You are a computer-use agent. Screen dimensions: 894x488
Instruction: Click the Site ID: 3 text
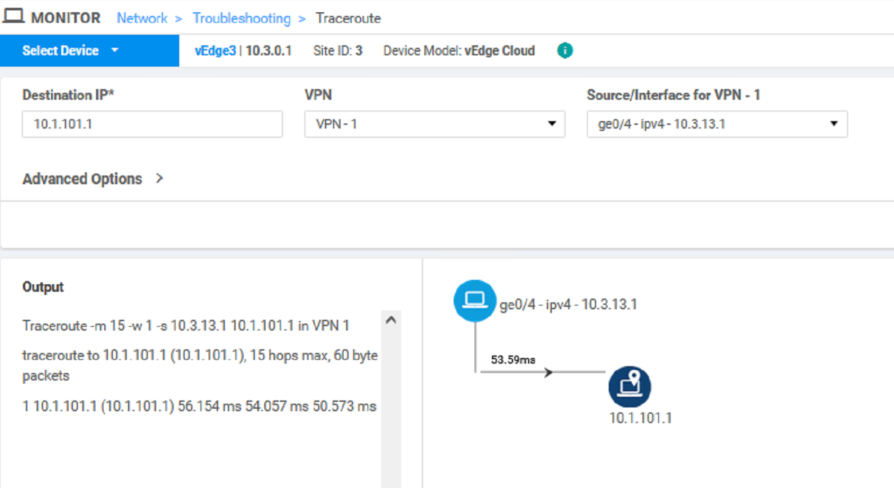(338, 51)
